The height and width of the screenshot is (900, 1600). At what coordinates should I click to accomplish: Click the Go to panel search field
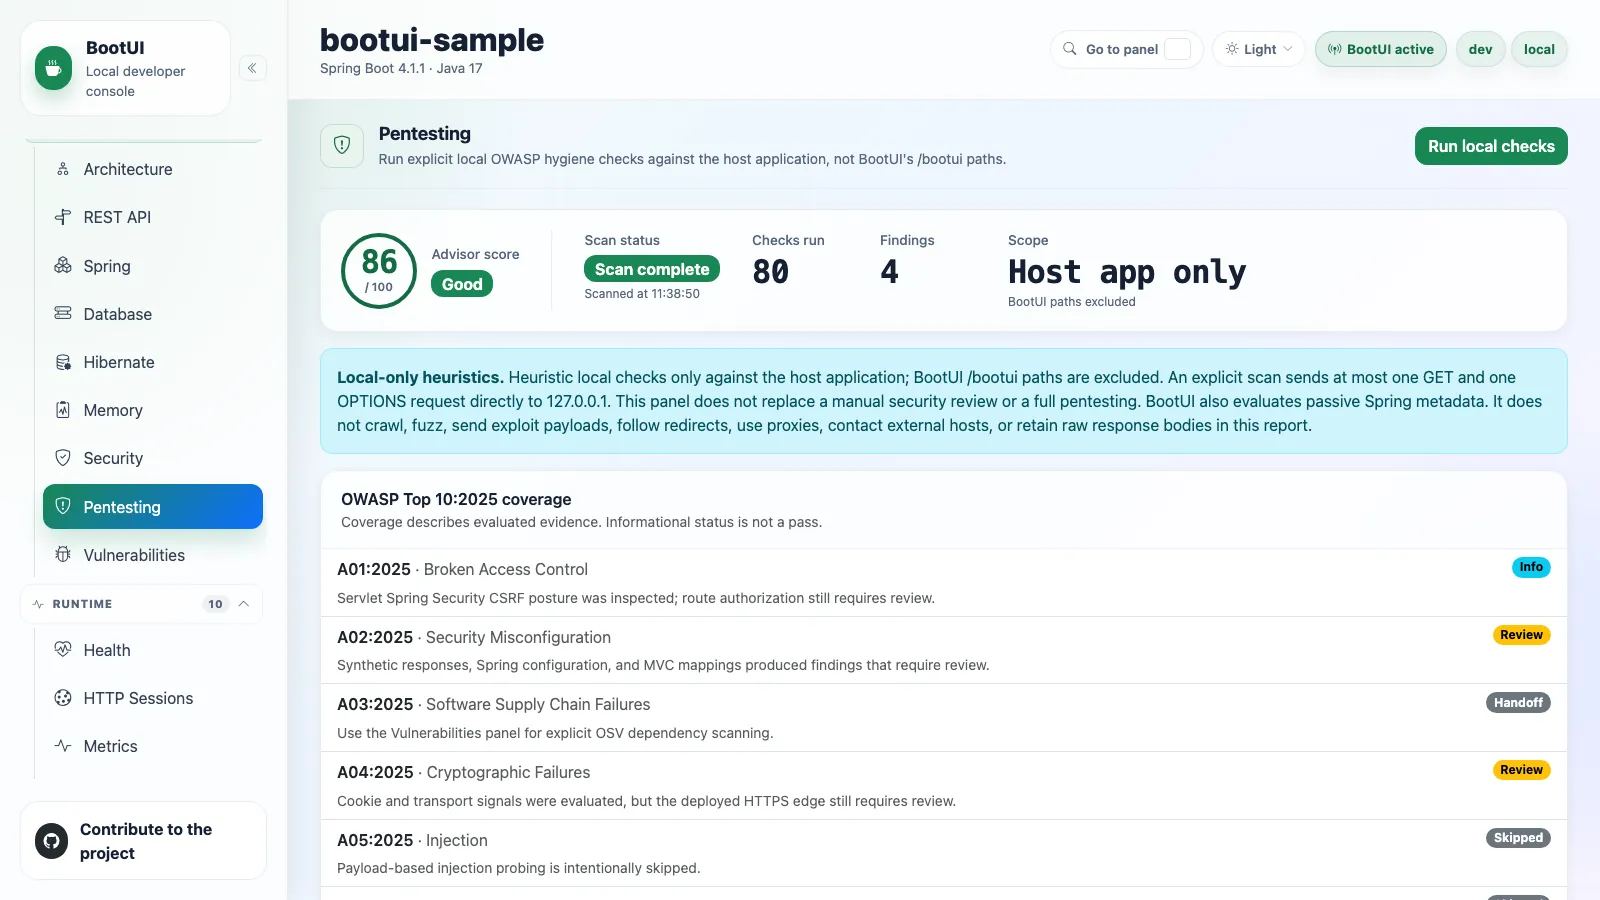pos(1126,49)
